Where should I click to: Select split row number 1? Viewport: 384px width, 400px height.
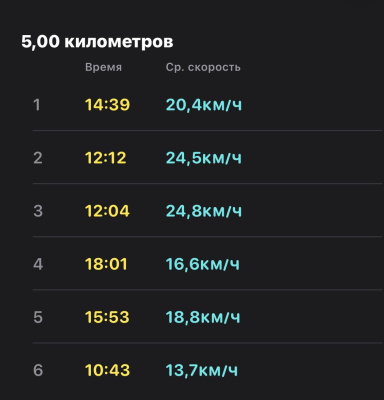(207, 105)
